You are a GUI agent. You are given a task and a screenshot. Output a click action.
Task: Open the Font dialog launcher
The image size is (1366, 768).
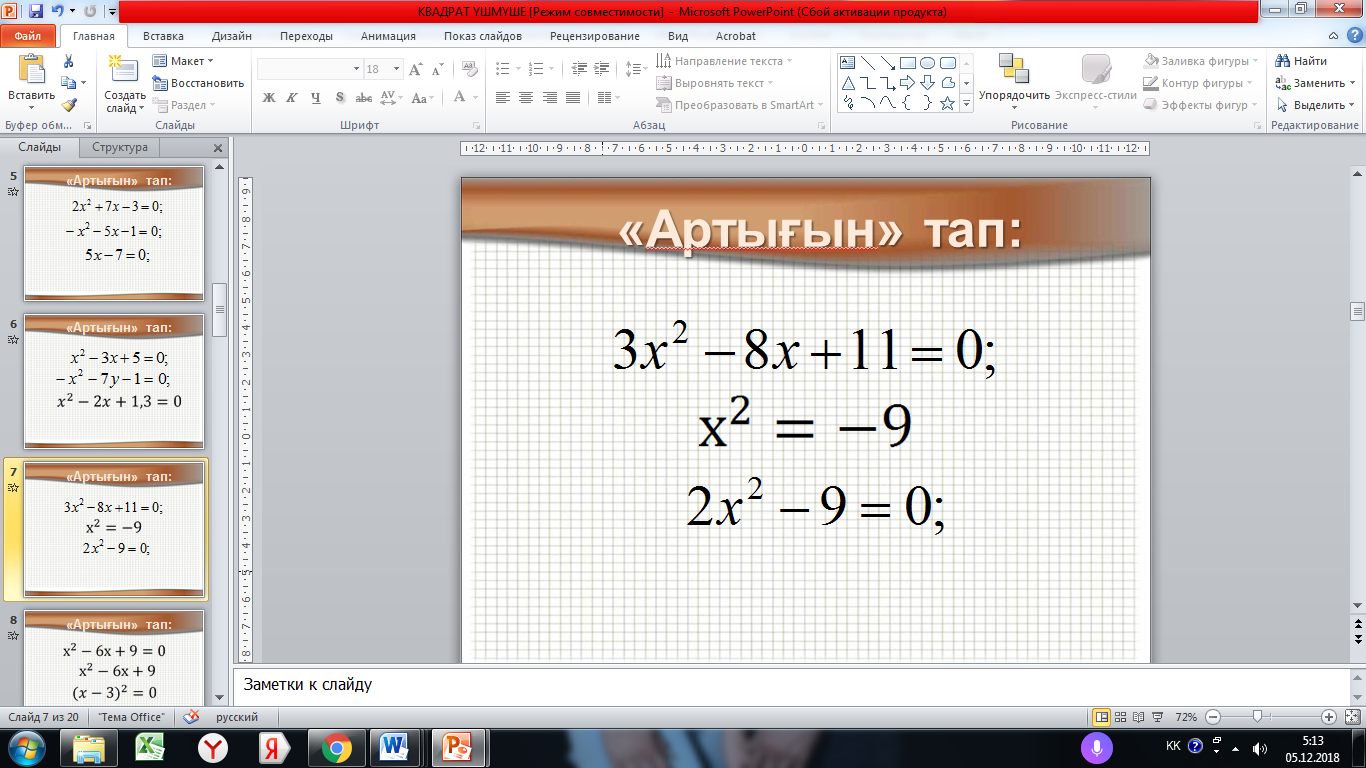(x=476, y=126)
